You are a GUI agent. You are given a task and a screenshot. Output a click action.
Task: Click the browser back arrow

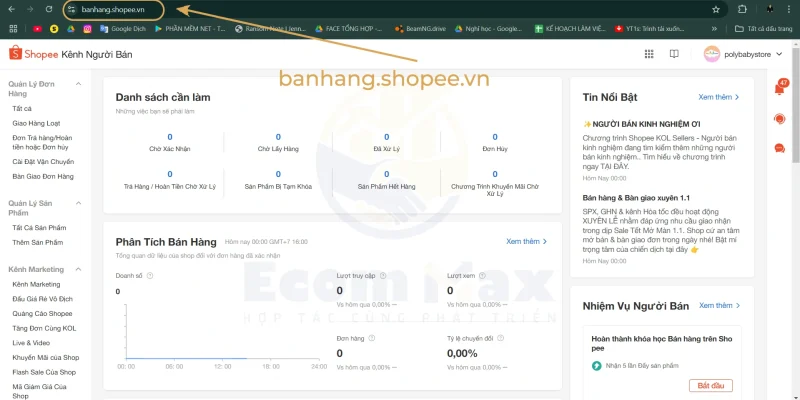11,9
